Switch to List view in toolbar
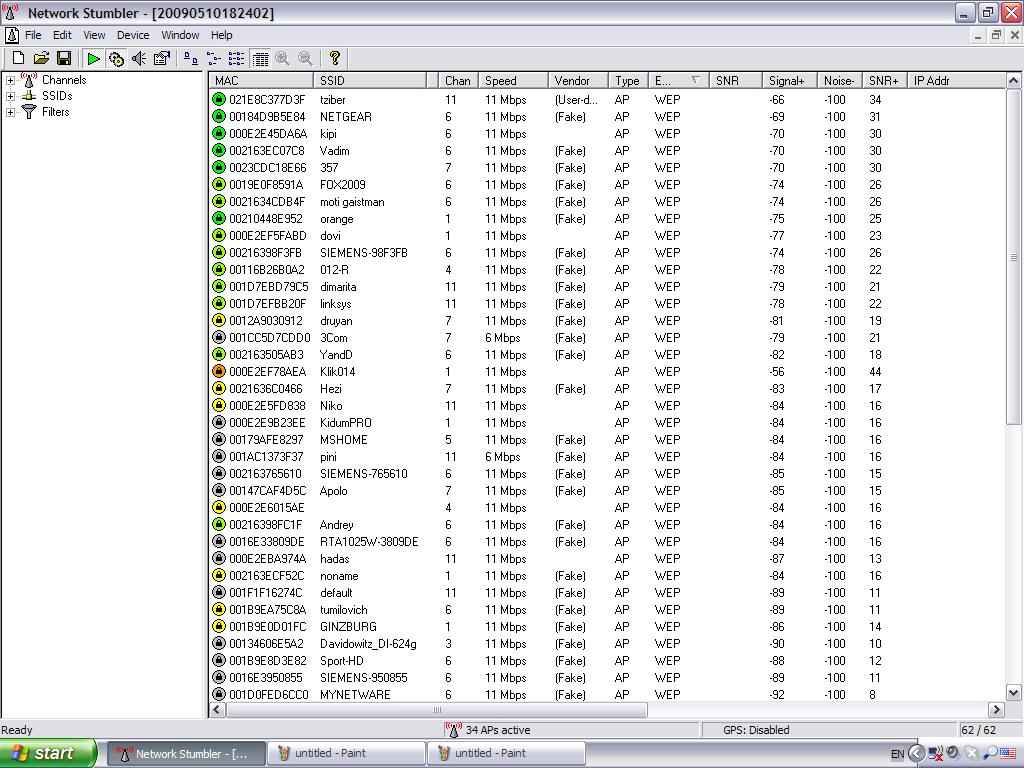This screenshot has width=1024, height=768. 236,59
